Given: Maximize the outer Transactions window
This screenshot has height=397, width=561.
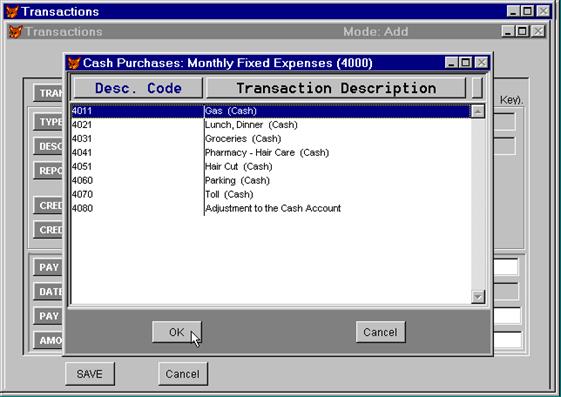Looking at the screenshot, I should (527, 11).
